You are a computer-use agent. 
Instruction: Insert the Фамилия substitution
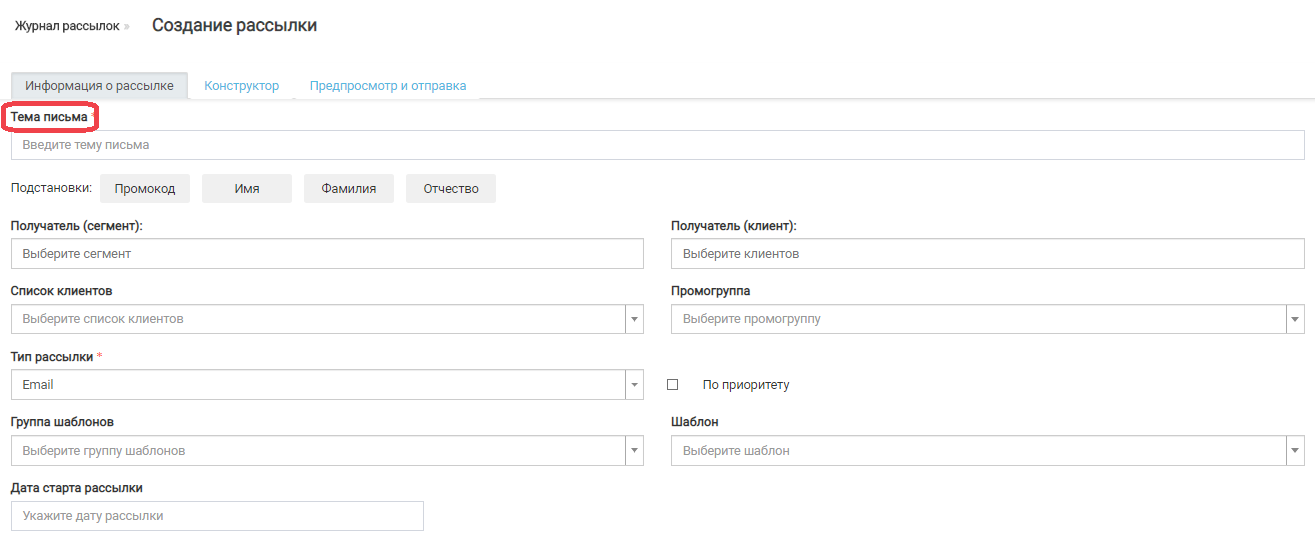coord(349,189)
